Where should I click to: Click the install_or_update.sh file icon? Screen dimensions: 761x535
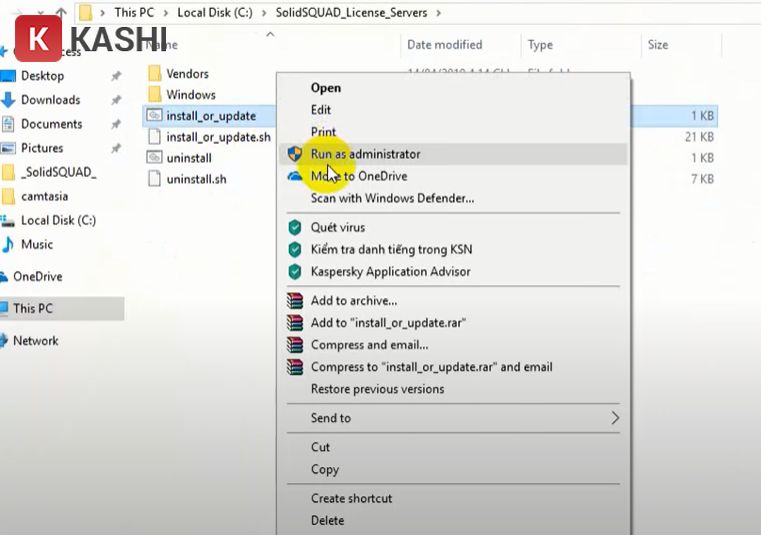point(154,136)
